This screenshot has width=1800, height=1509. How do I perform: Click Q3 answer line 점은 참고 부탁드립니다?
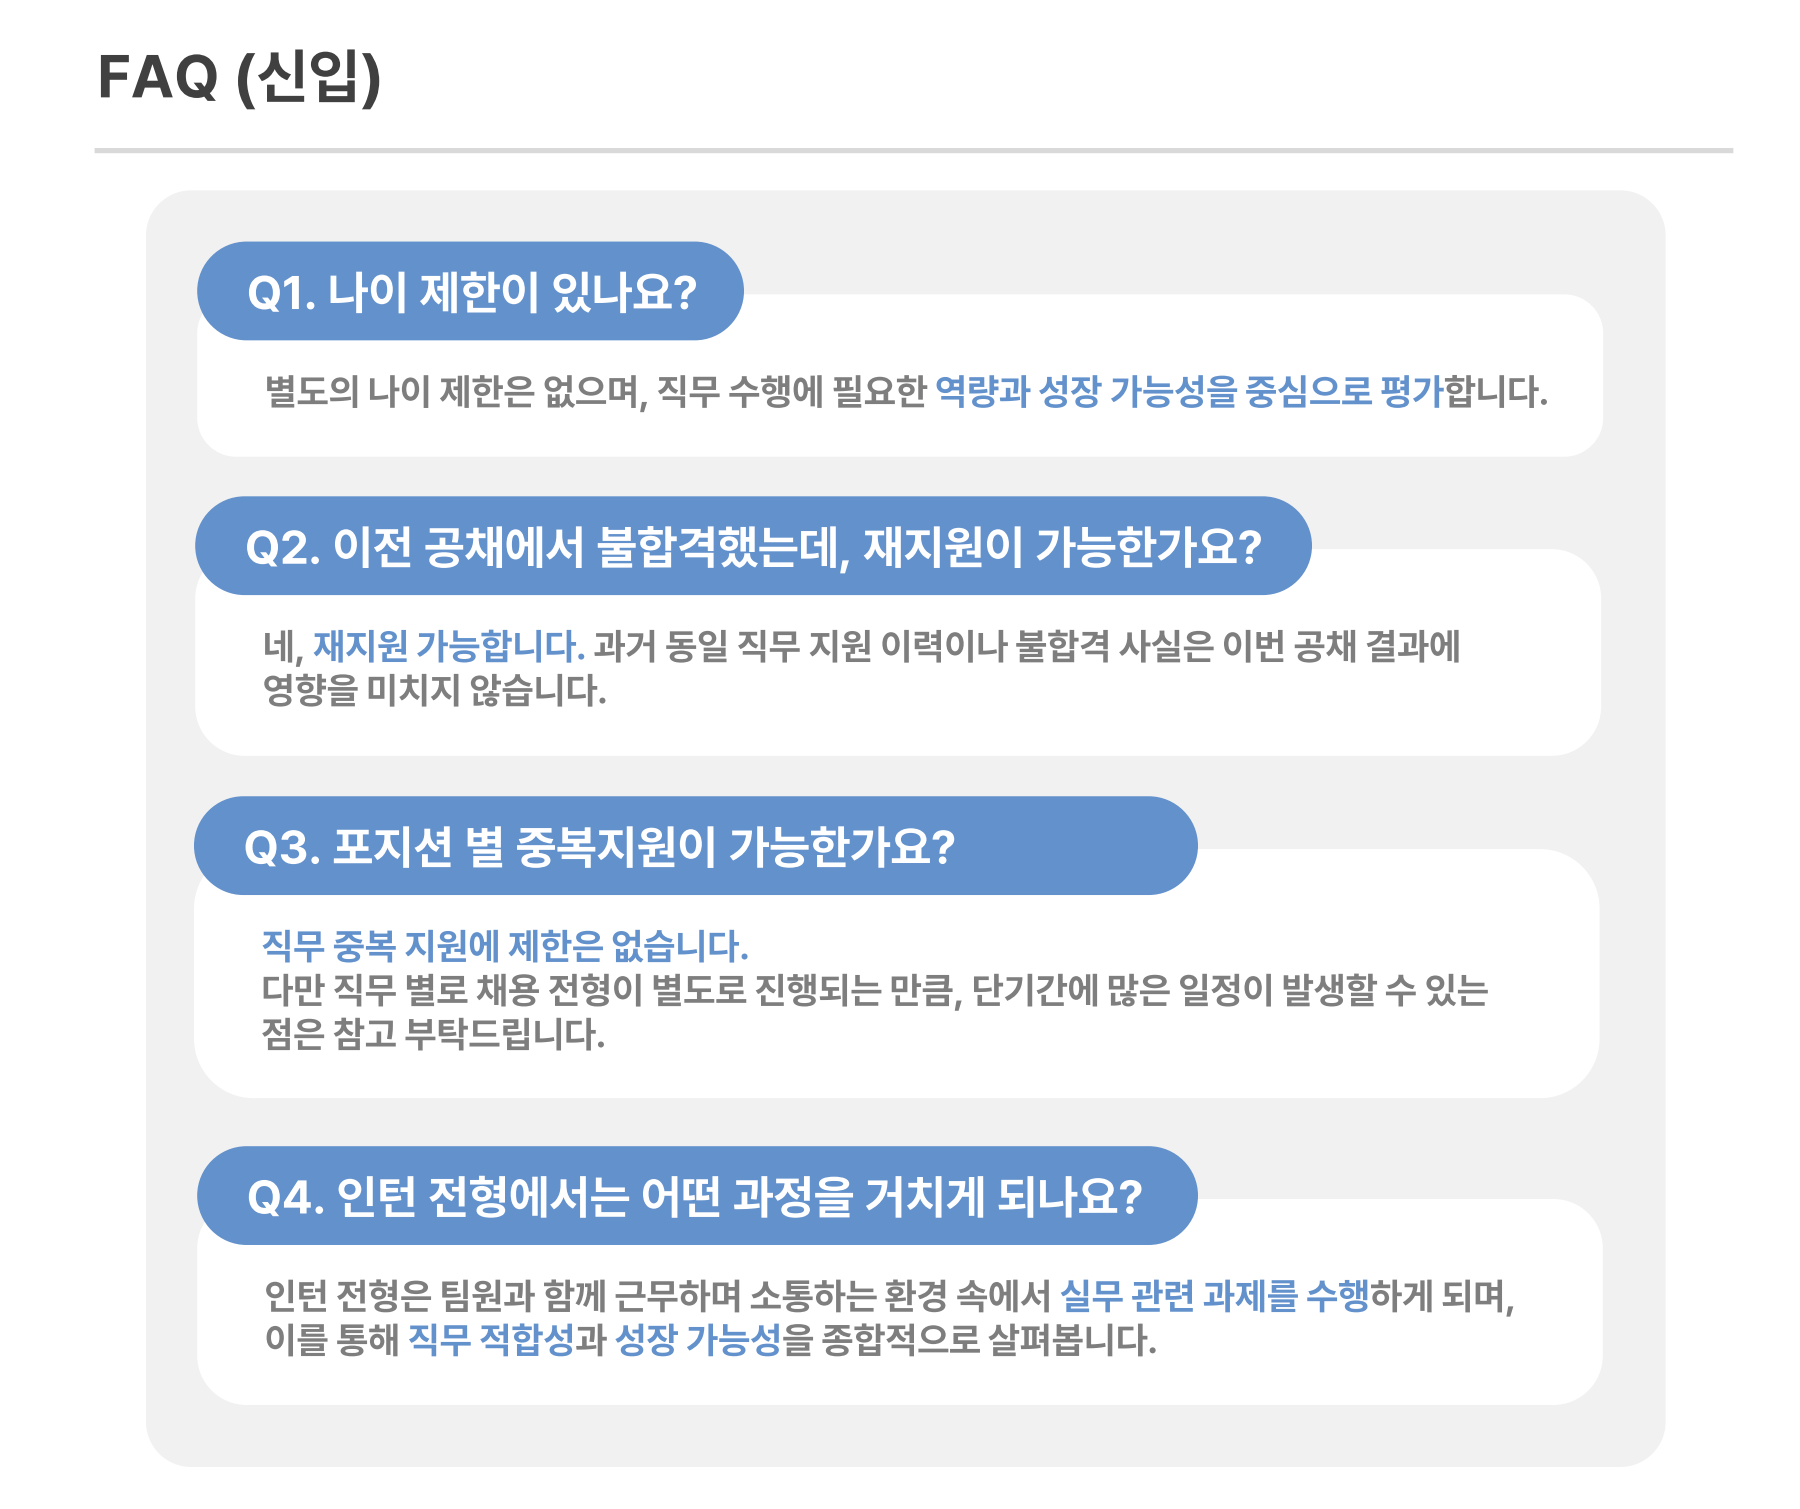[x=434, y=1034]
